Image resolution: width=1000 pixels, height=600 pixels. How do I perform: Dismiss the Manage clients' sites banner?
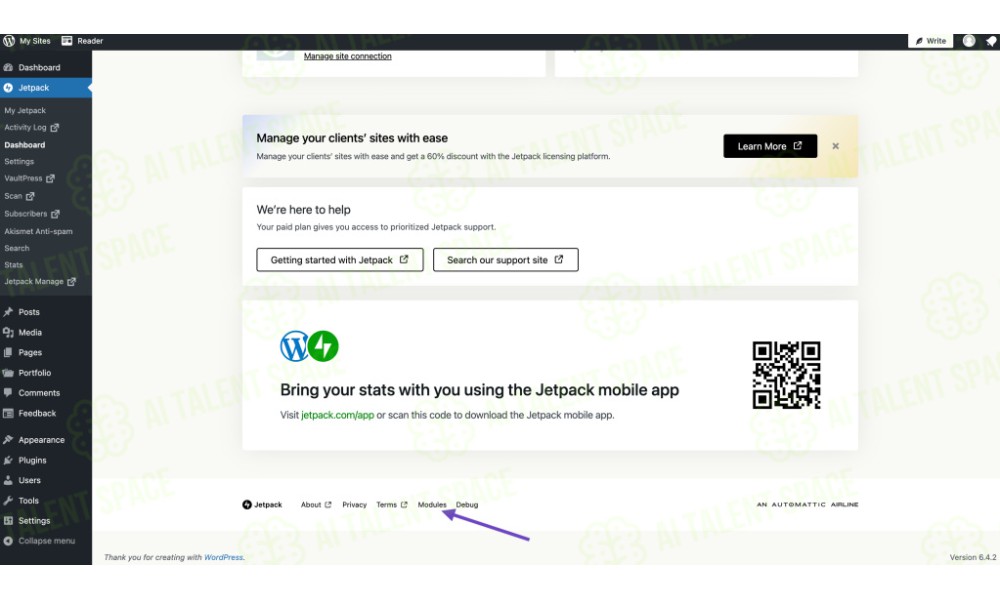[835, 146]
